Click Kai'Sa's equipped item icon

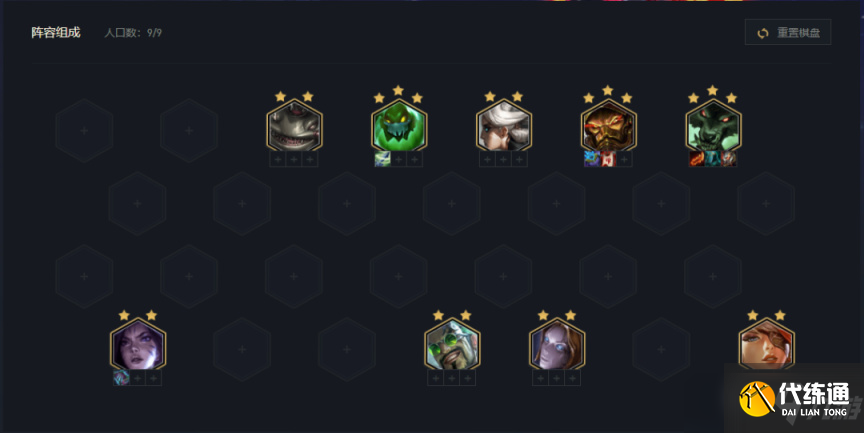(121, 378)
